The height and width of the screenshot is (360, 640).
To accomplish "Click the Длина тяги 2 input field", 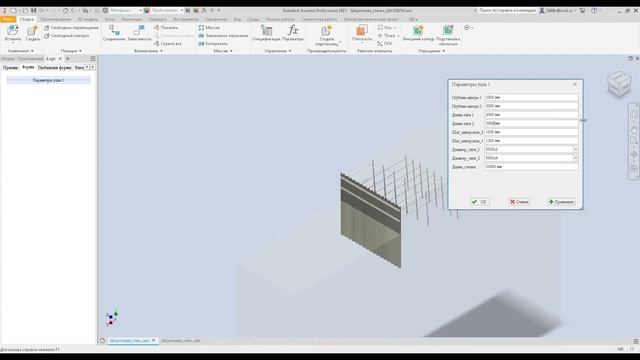I will click(531, 123).
